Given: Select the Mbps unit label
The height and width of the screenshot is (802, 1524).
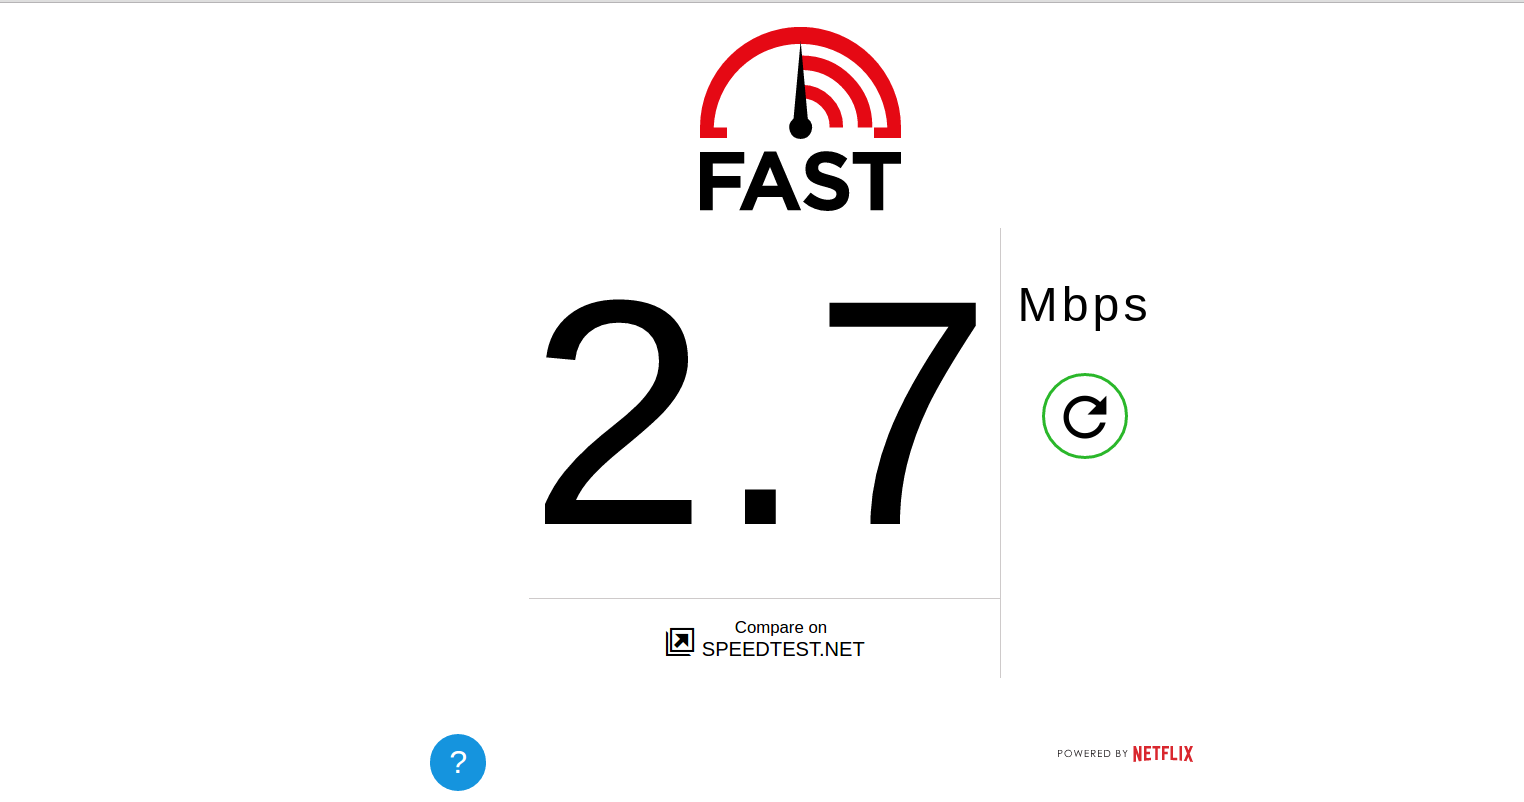Looking at the screenshot, I should click(1083, 305).
